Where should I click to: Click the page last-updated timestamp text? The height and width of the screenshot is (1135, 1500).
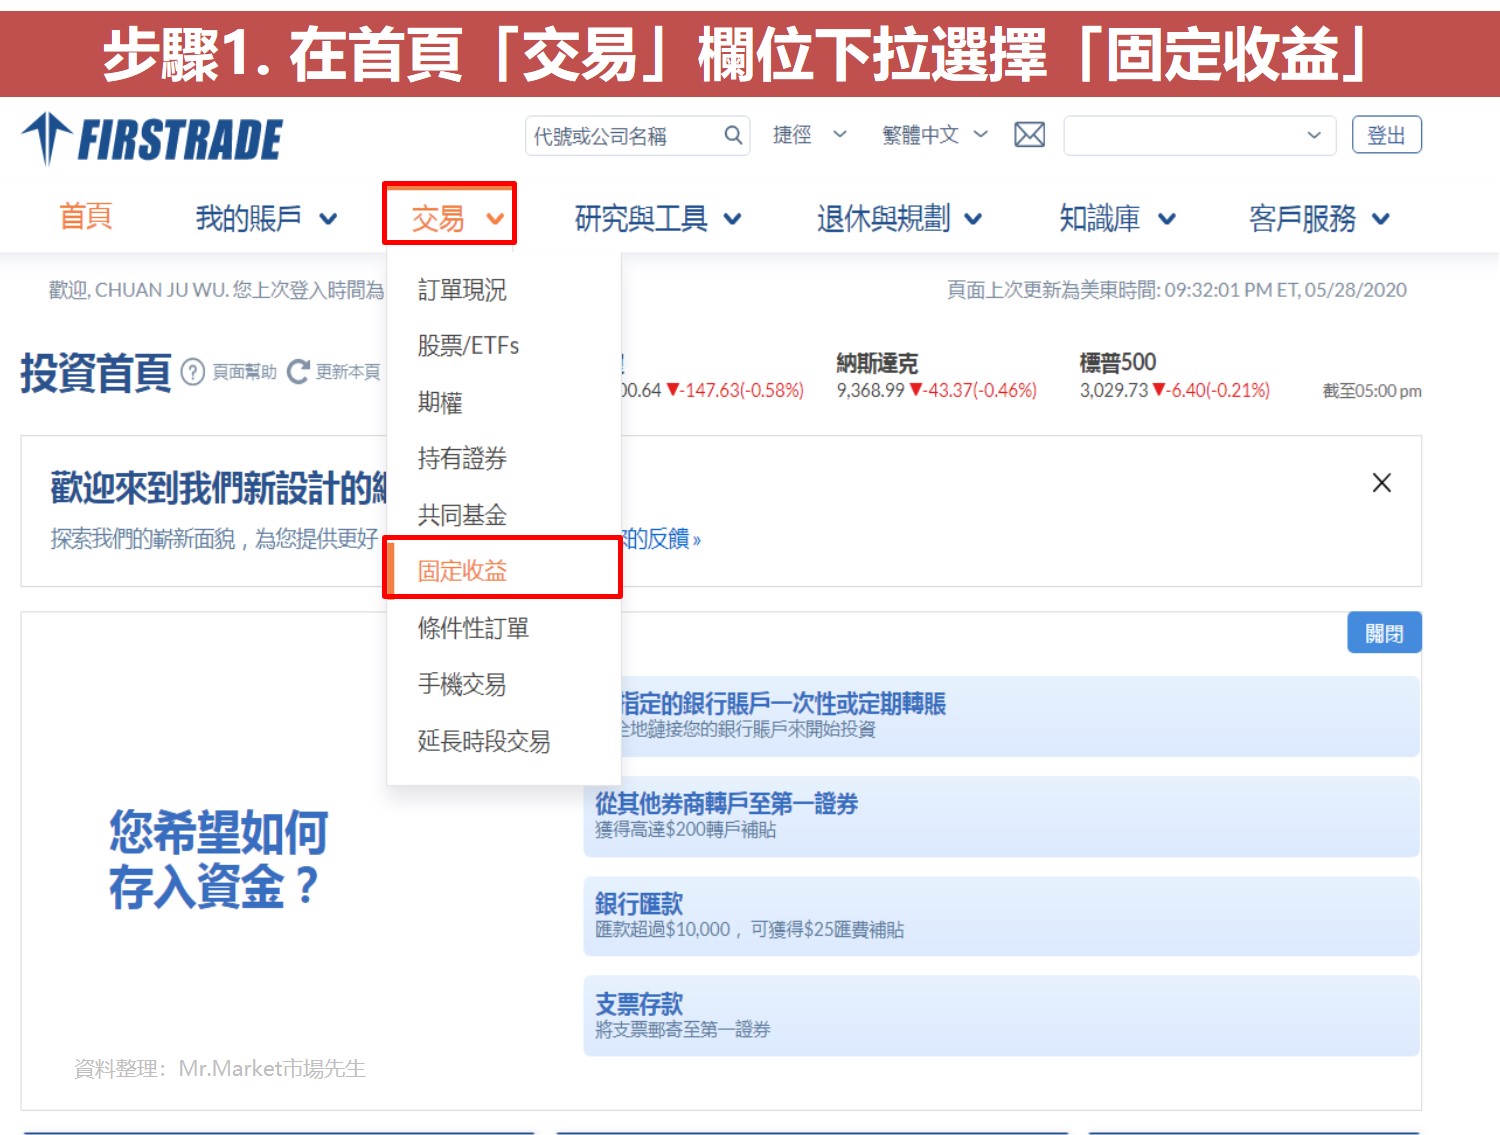tap(1177, 290)
